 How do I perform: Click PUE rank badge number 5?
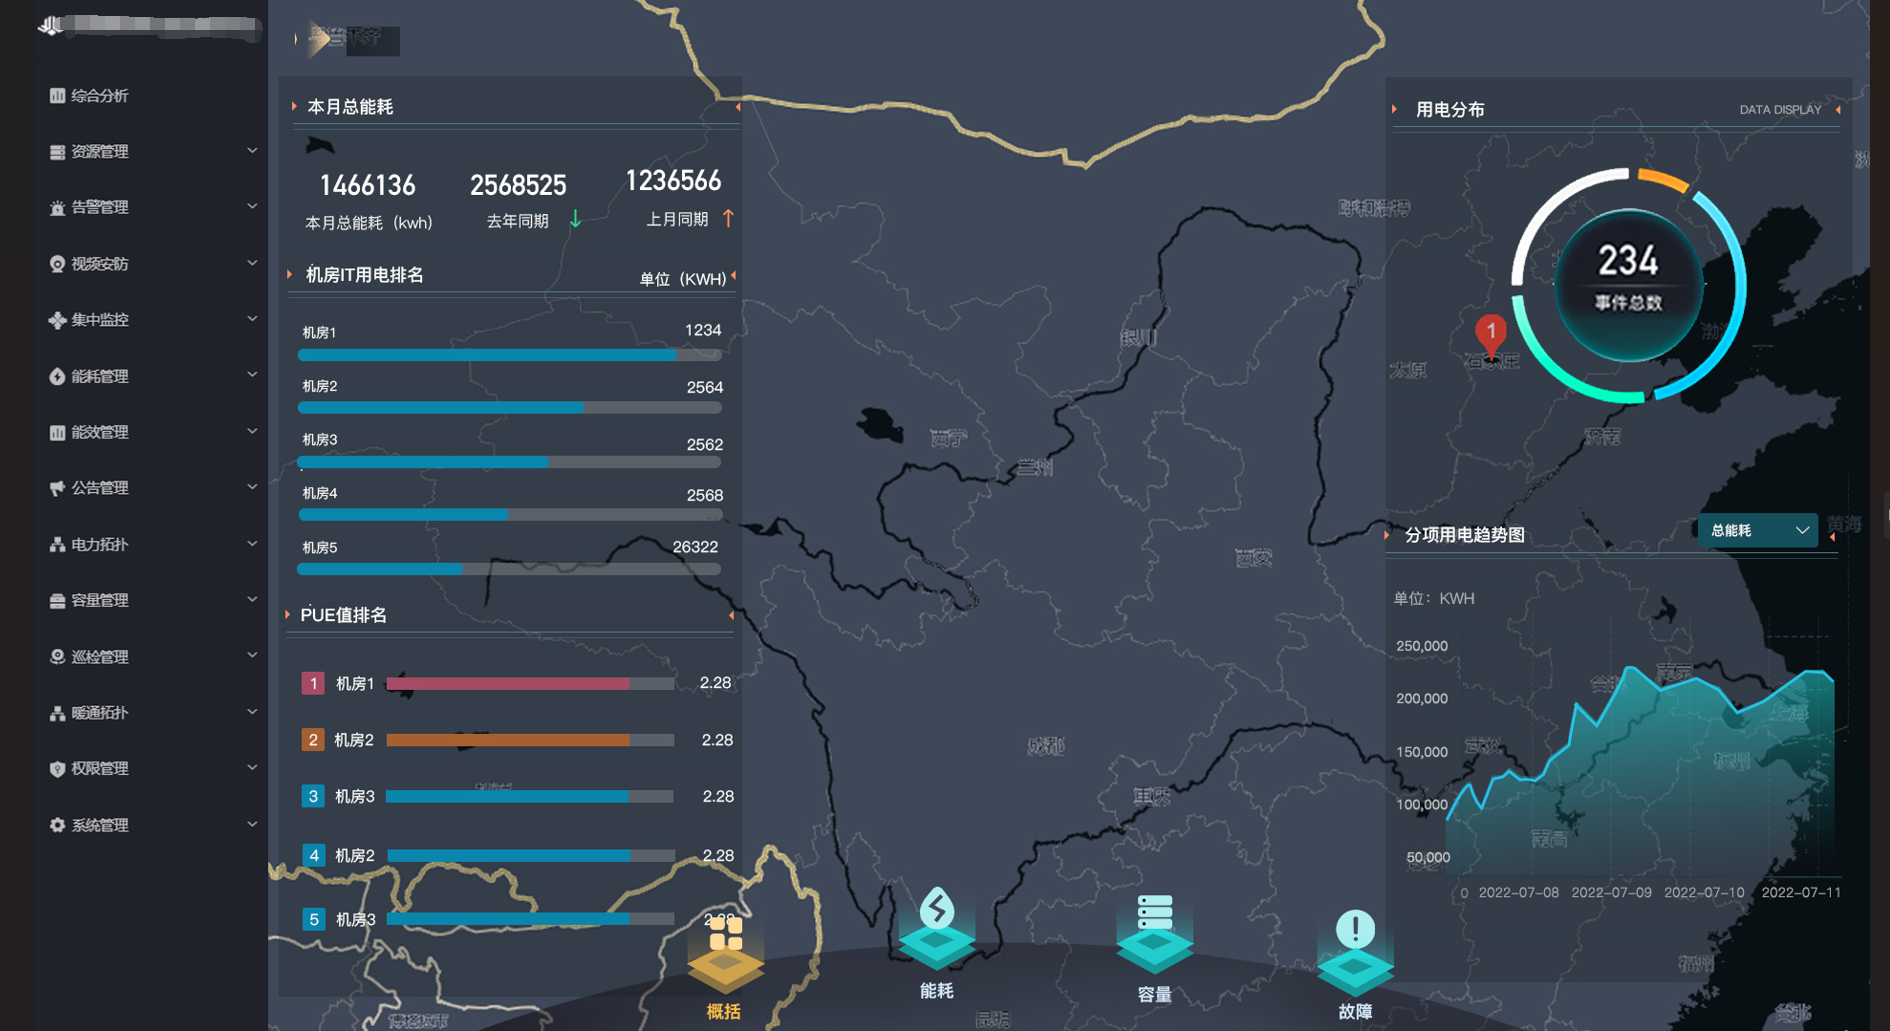pyautogui.click(x=314, y=919)
